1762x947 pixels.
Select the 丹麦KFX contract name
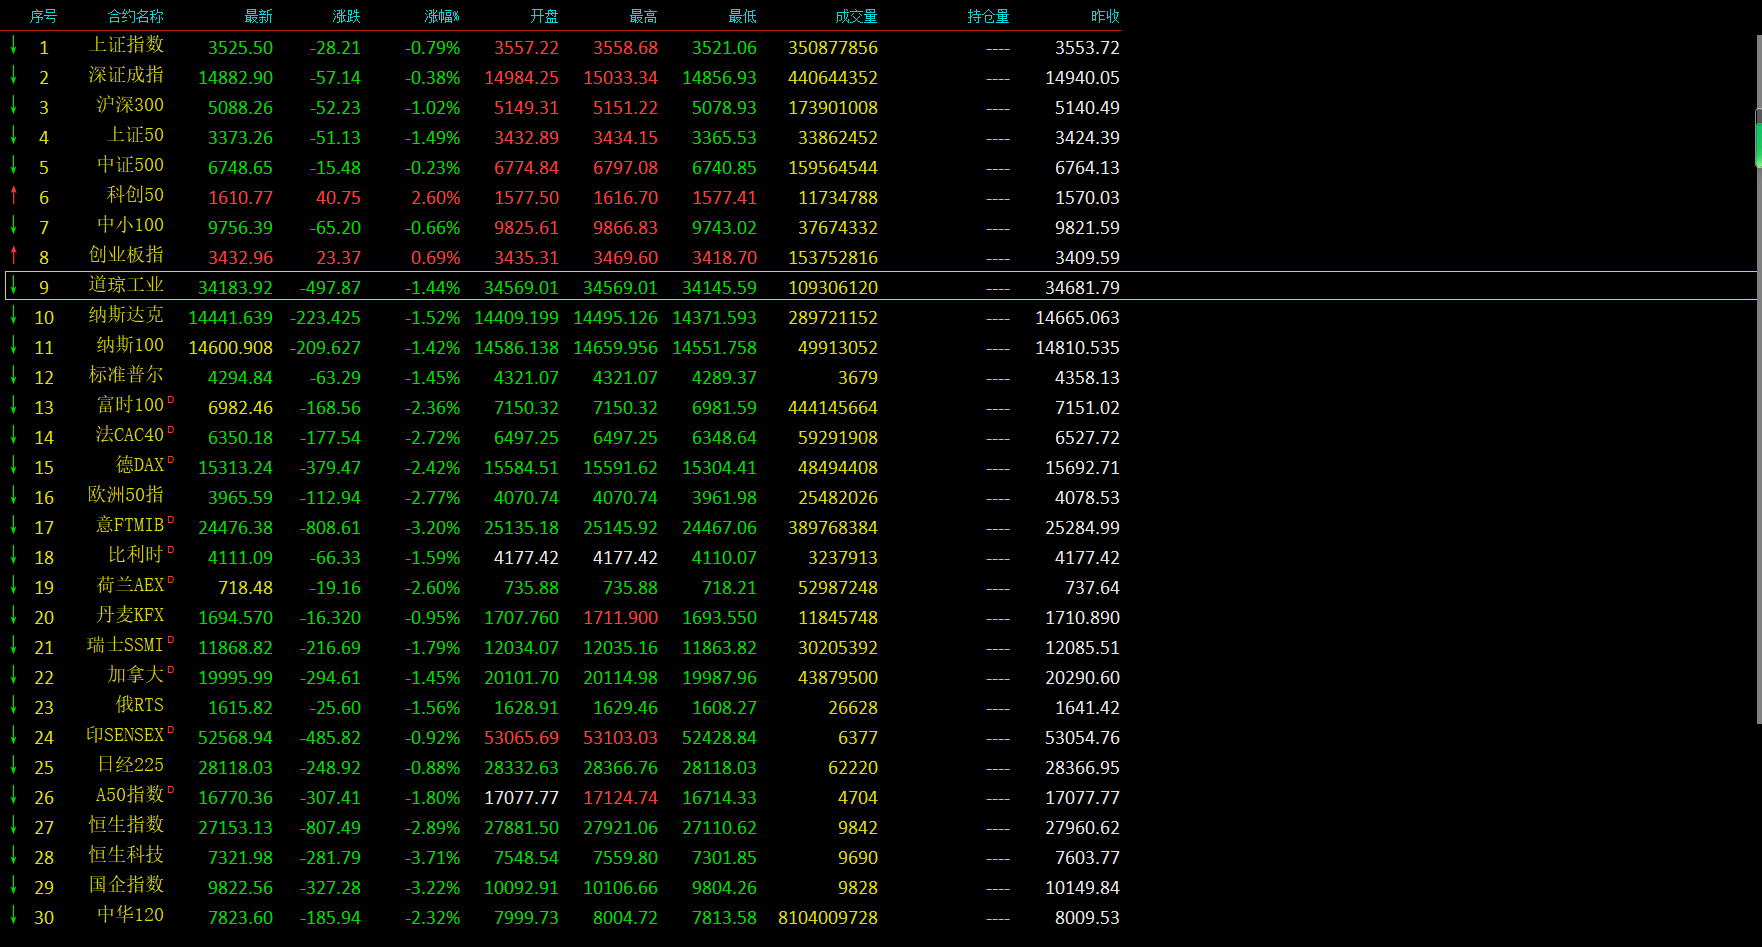click(130, 615)
